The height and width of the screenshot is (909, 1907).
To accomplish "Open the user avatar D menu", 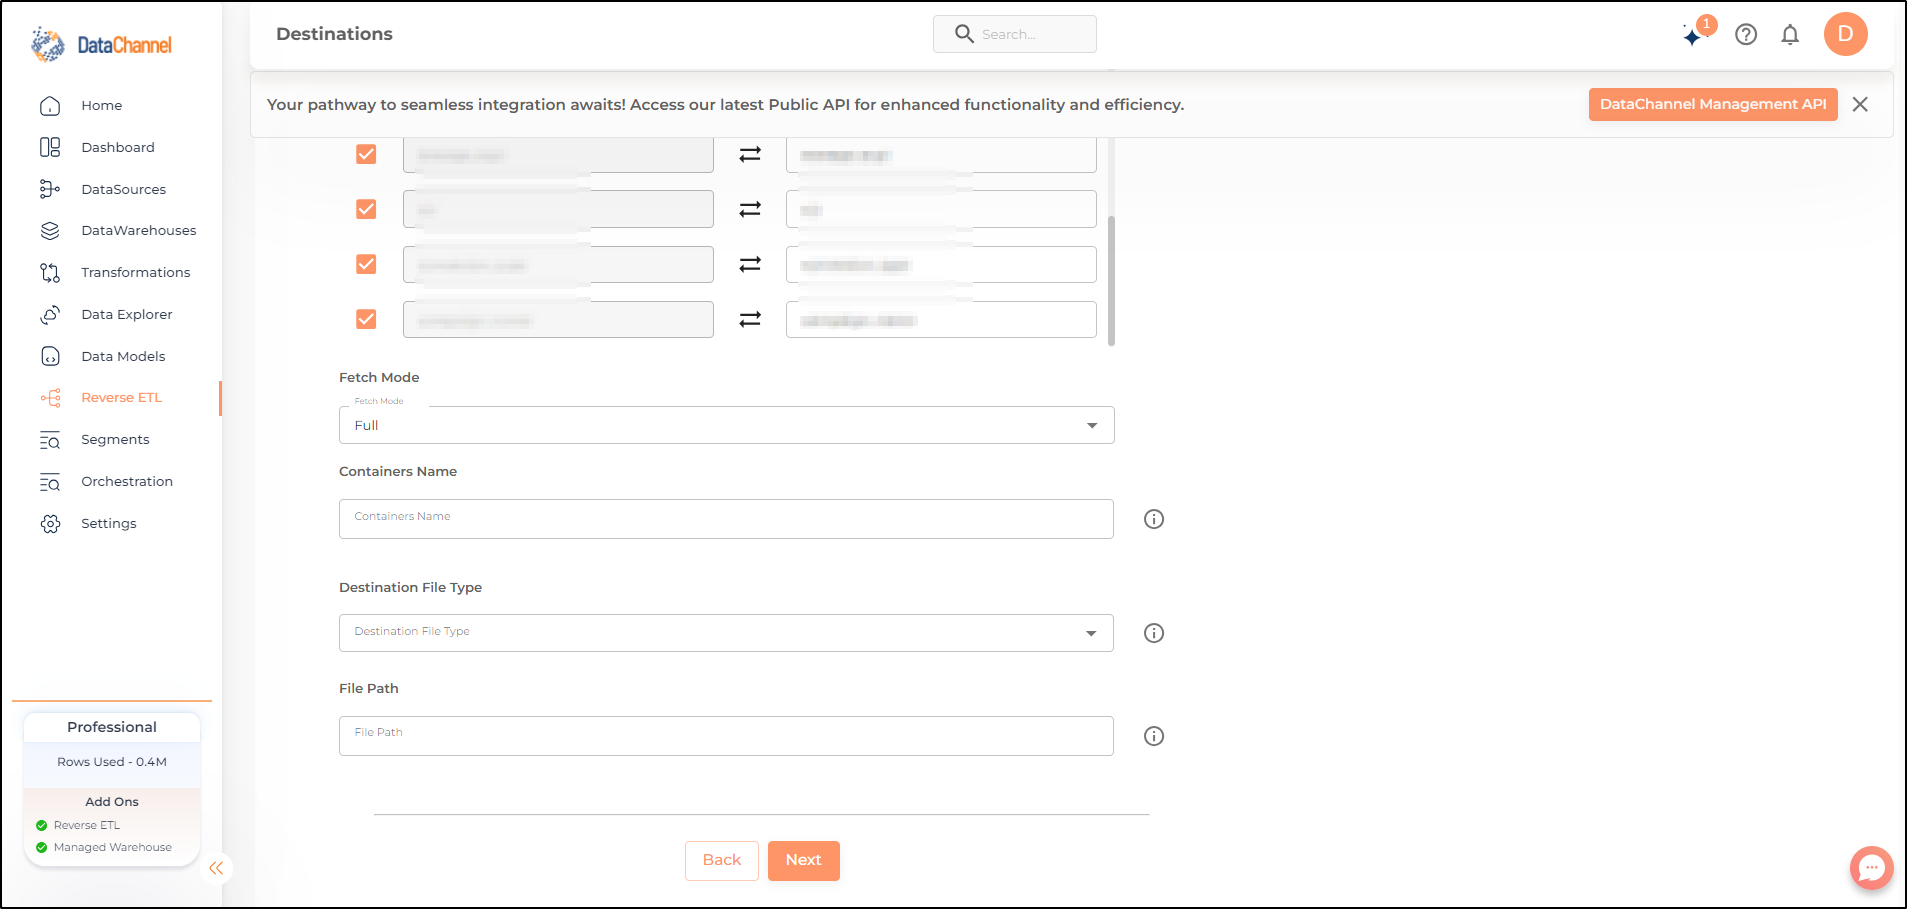I will (x=1845, y=34).
